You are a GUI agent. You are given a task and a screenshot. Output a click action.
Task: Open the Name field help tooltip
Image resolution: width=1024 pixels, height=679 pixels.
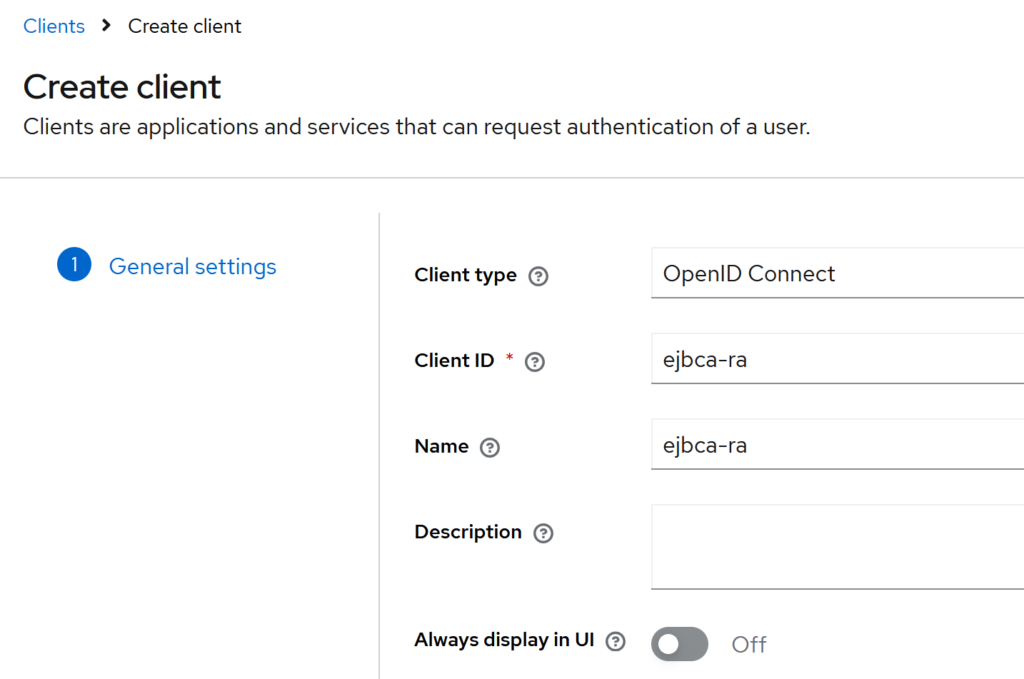(489, 447)
